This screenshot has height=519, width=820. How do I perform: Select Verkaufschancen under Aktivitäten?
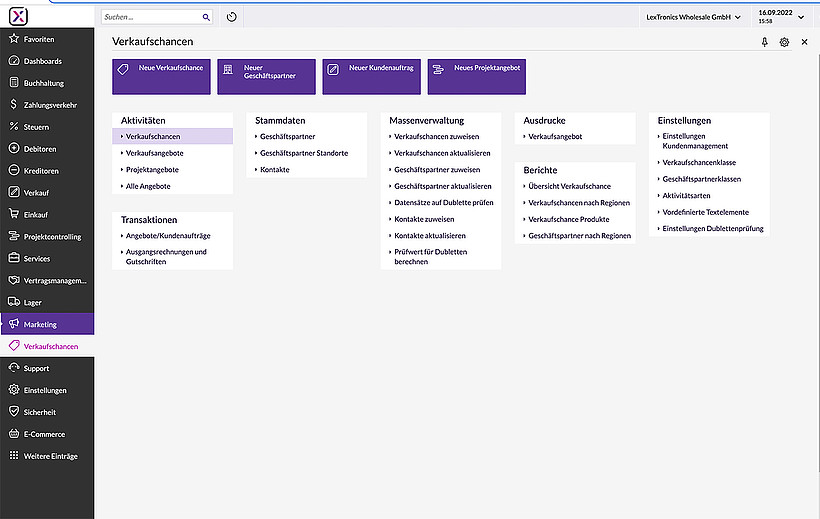tap(173, 137)
